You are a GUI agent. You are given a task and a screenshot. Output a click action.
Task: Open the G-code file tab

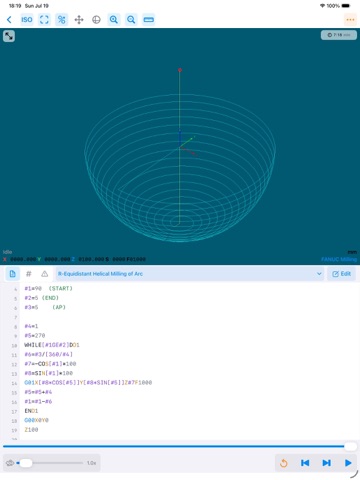pyautogui.click(x=12, y=274)
